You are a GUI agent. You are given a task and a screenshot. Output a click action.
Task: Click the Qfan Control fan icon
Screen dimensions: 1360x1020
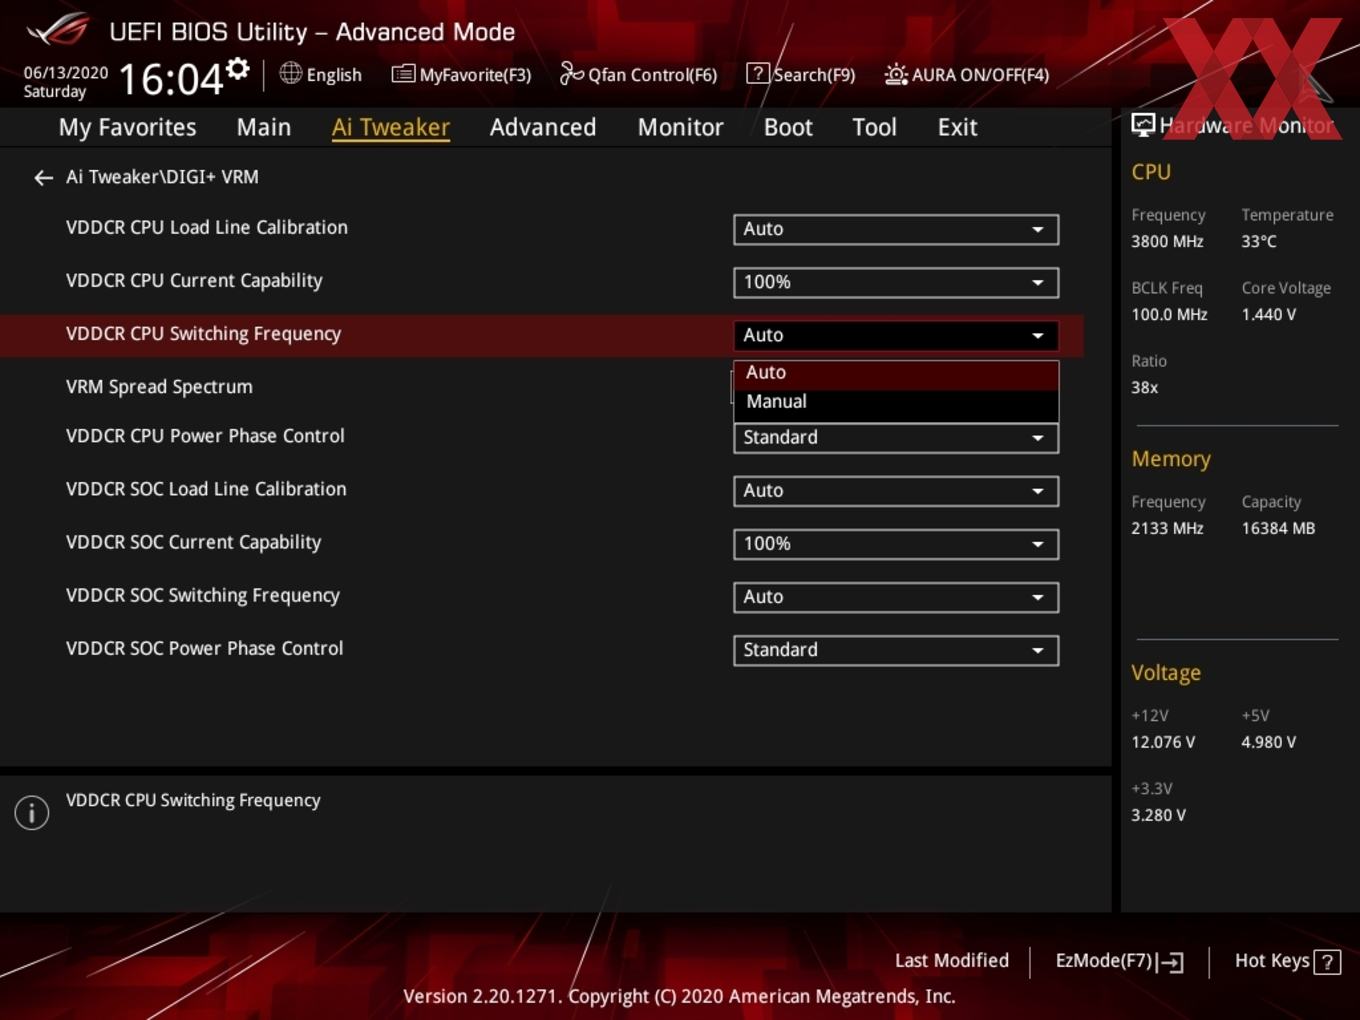click(572, 73)
